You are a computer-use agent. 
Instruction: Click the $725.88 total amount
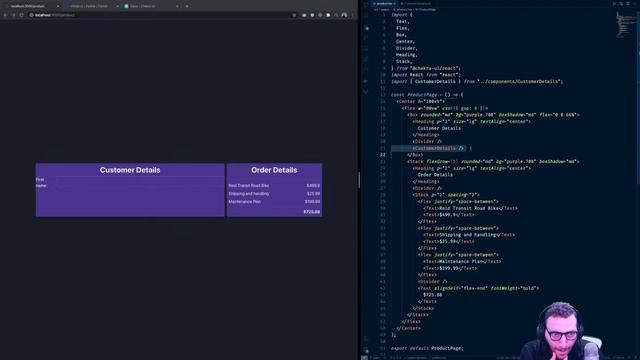coord(312,212)
